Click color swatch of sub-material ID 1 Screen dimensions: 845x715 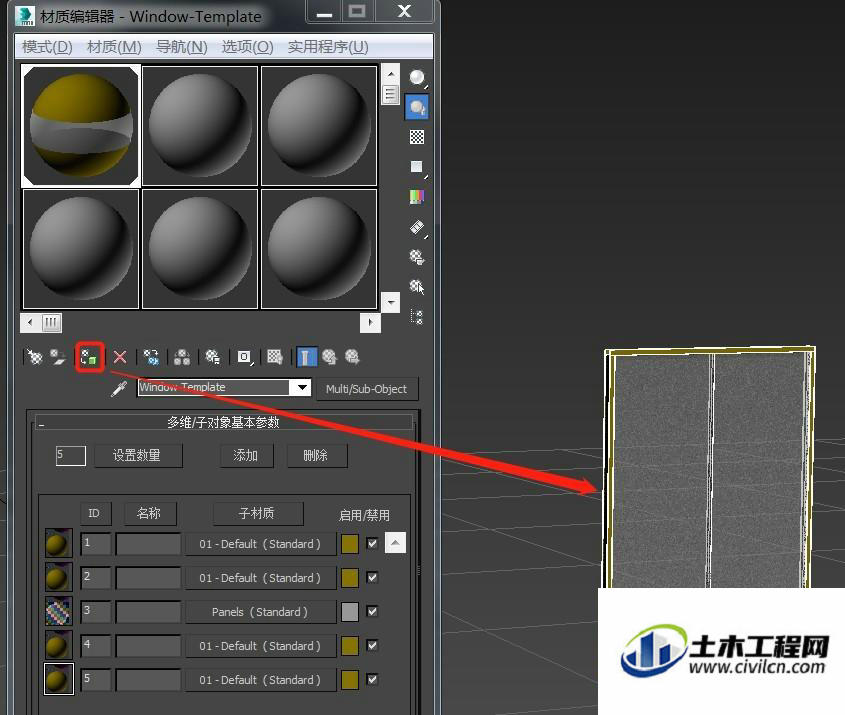[x=350, y=544]
